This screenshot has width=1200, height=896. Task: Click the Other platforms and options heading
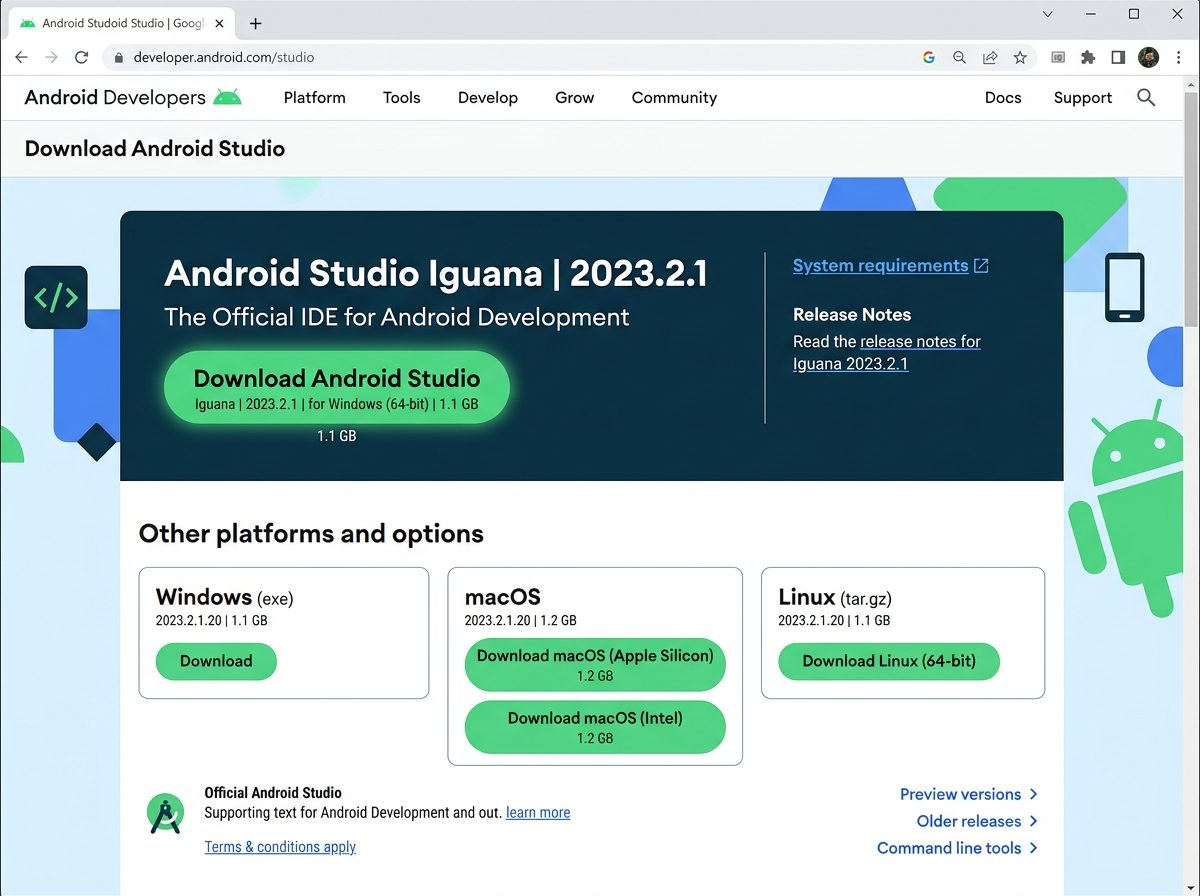tap(311, 534)
